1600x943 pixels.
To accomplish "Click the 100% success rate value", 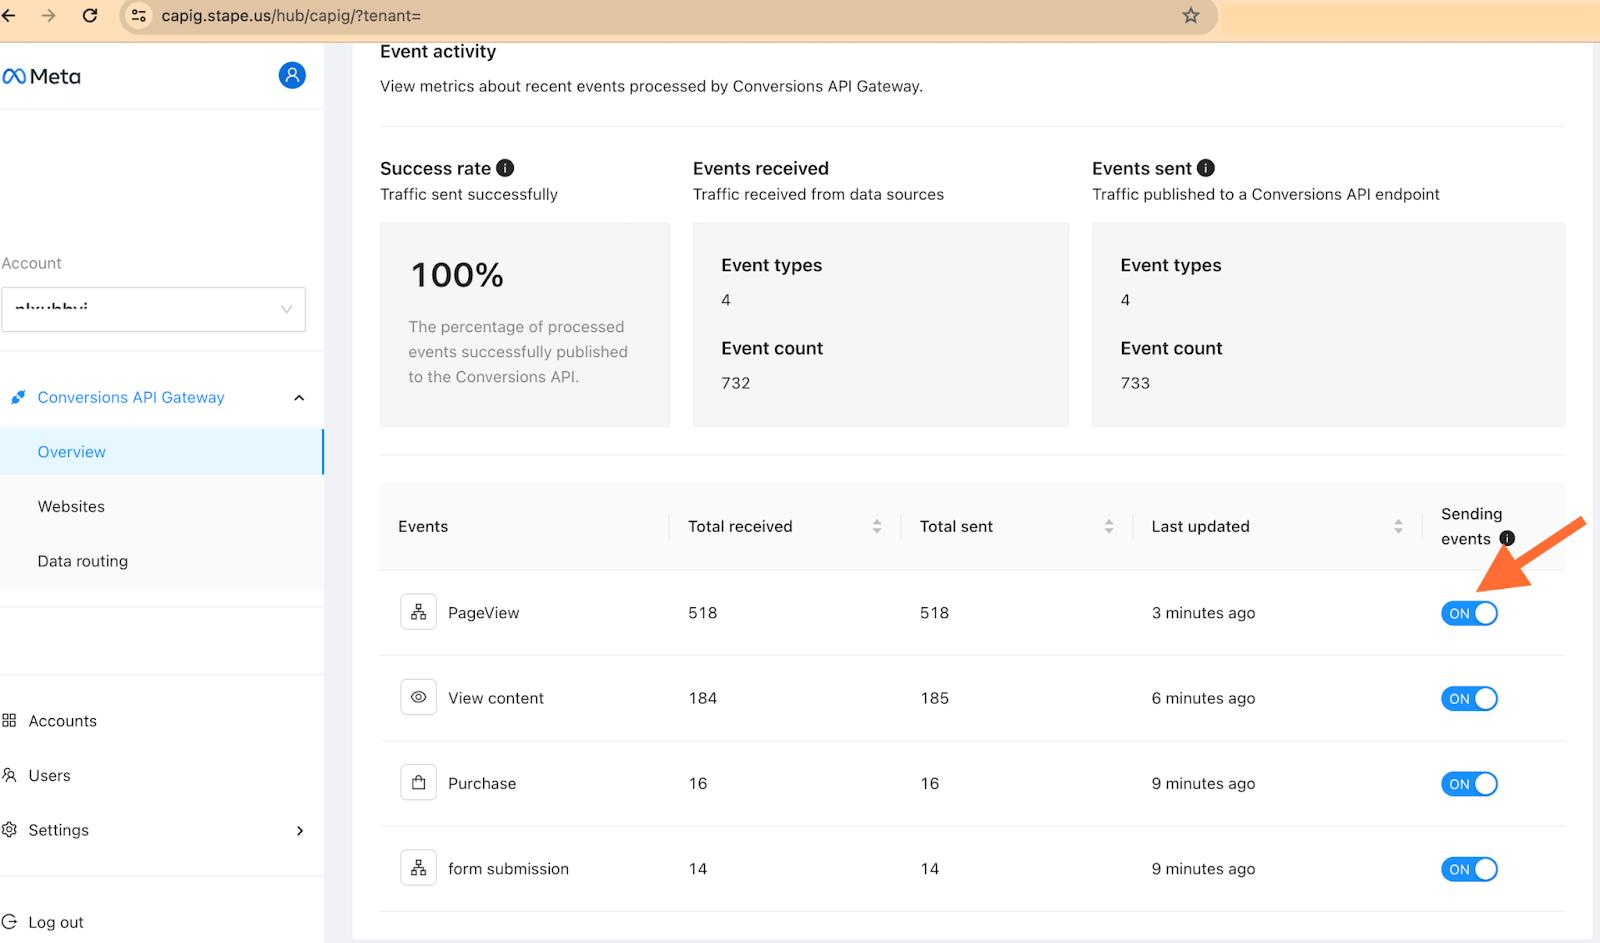I will click(457, 275).
